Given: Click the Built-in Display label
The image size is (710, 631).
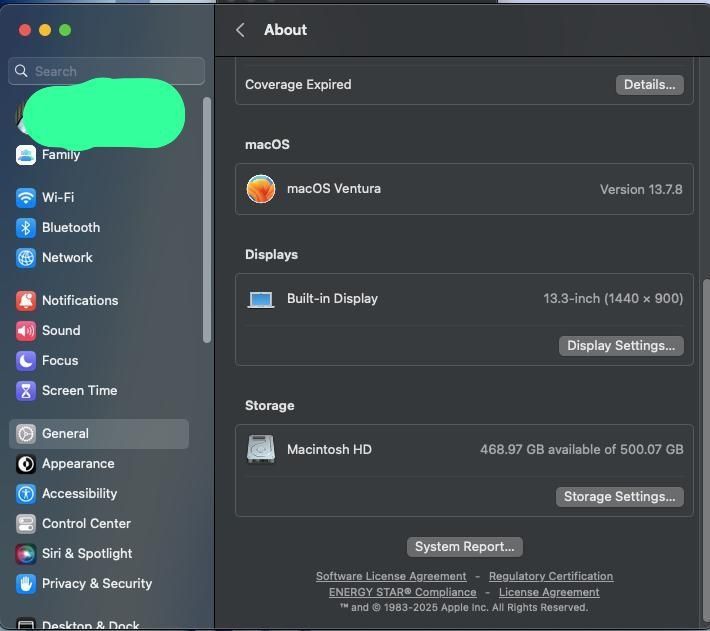Looking at the screenshot, I should pyautogui.click(x=332, y=298).
